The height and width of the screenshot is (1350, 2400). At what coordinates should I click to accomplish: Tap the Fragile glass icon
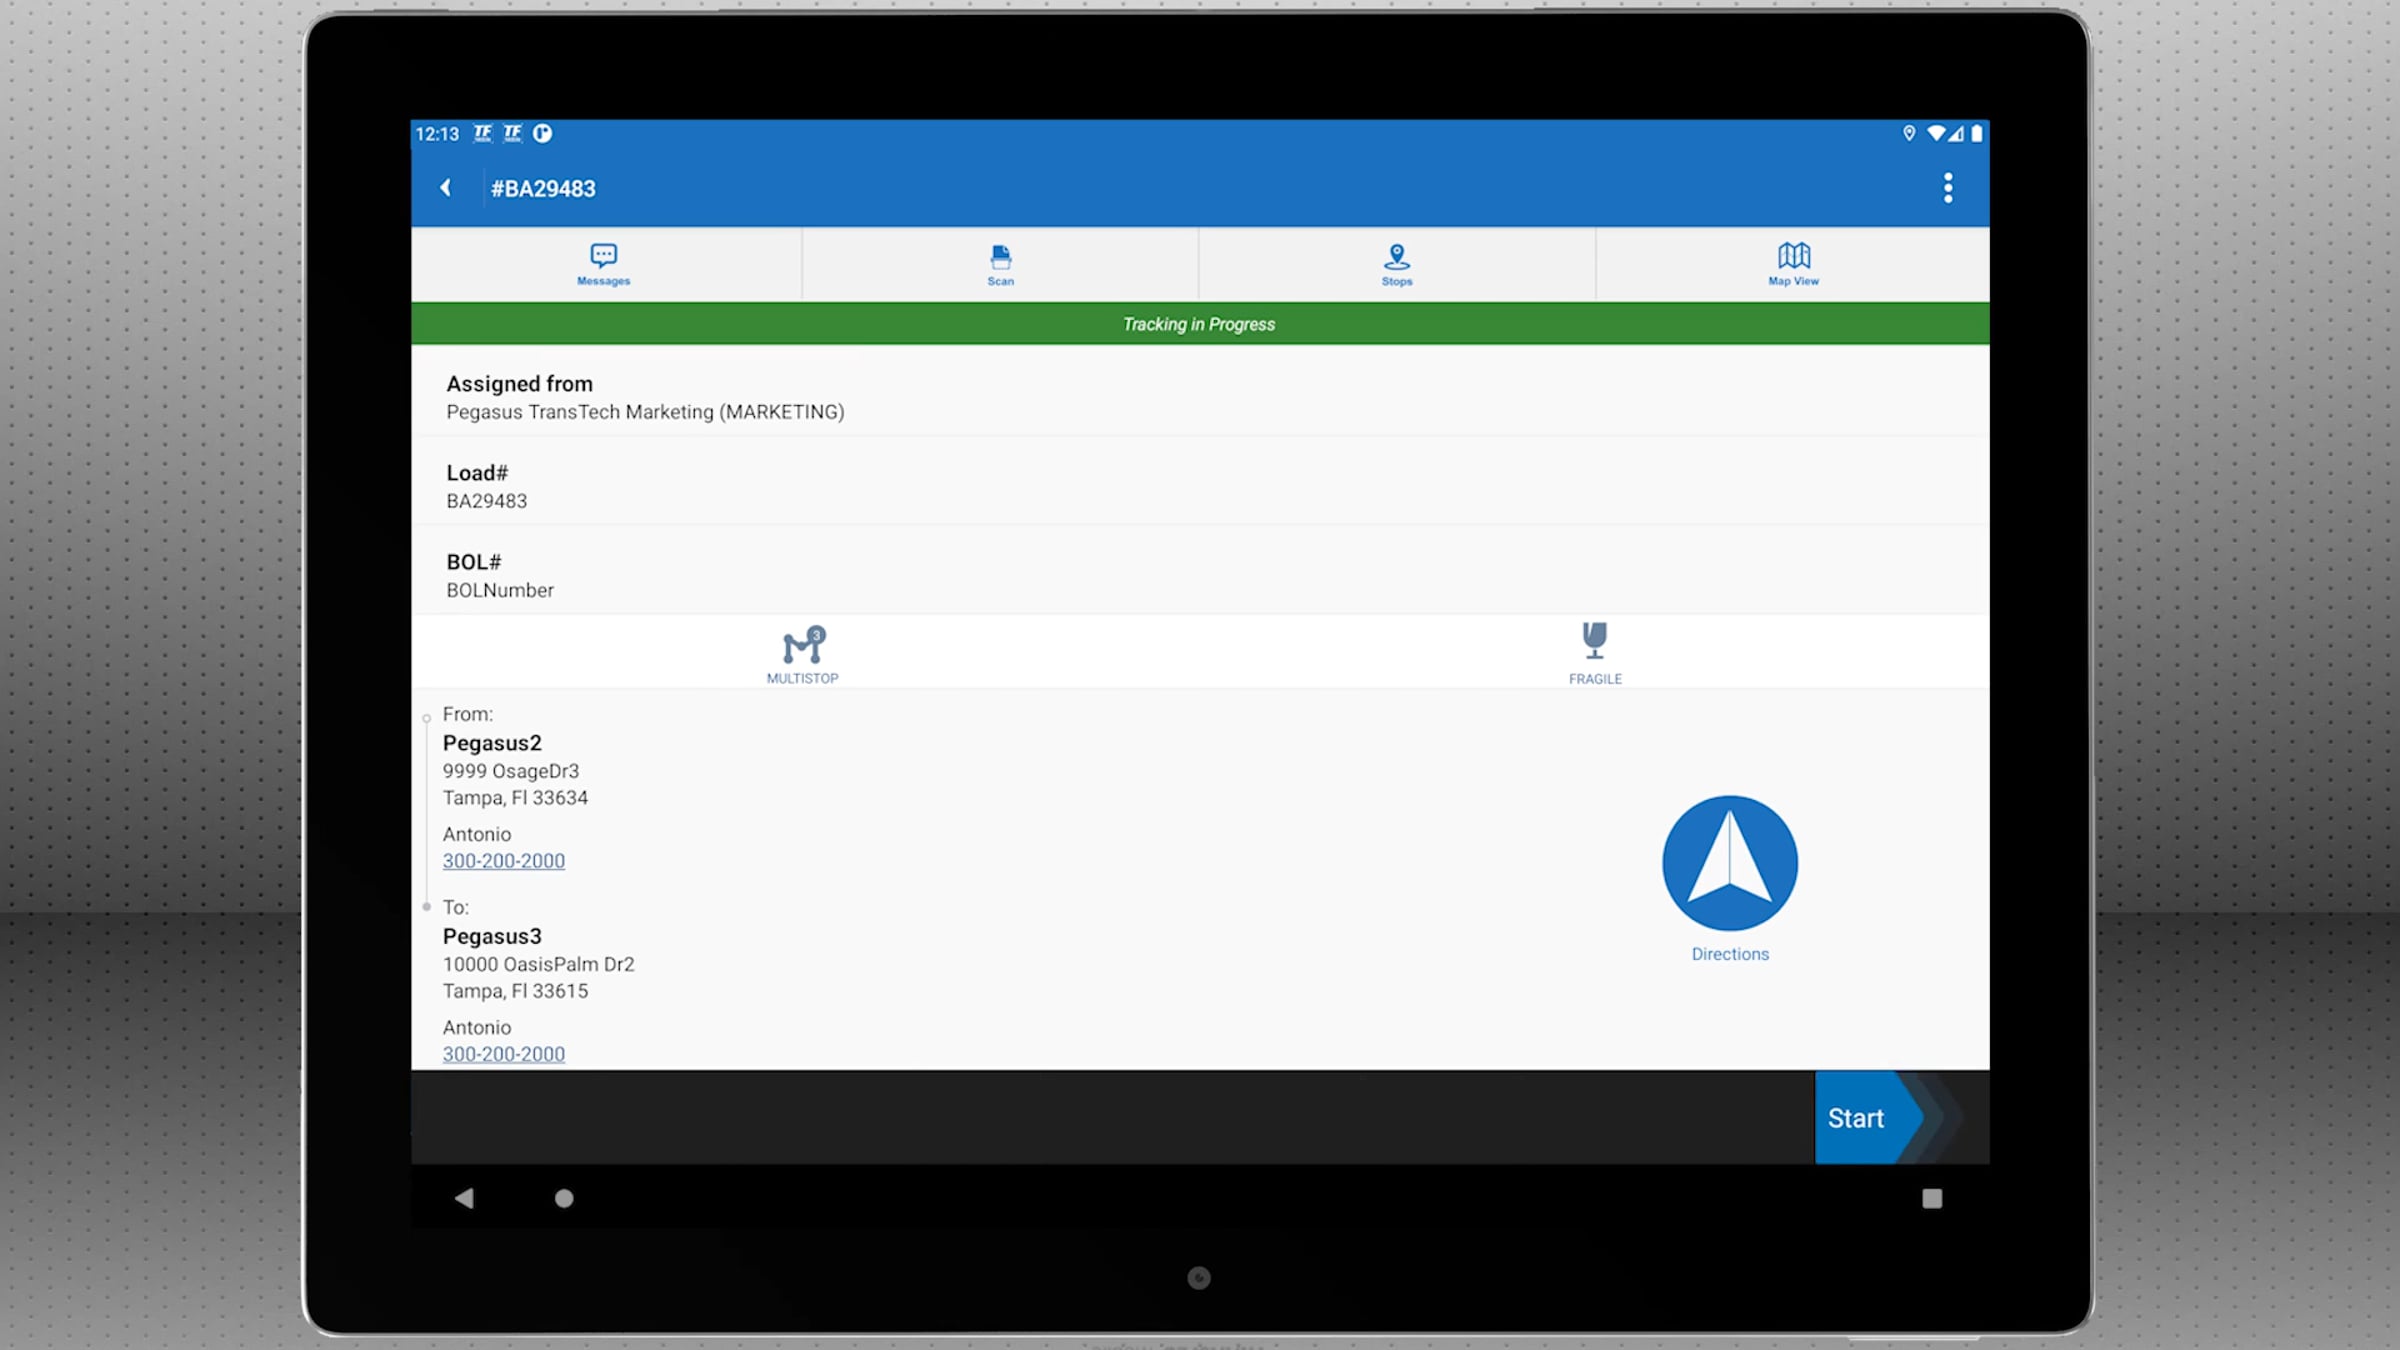[x=1594, y=641]
